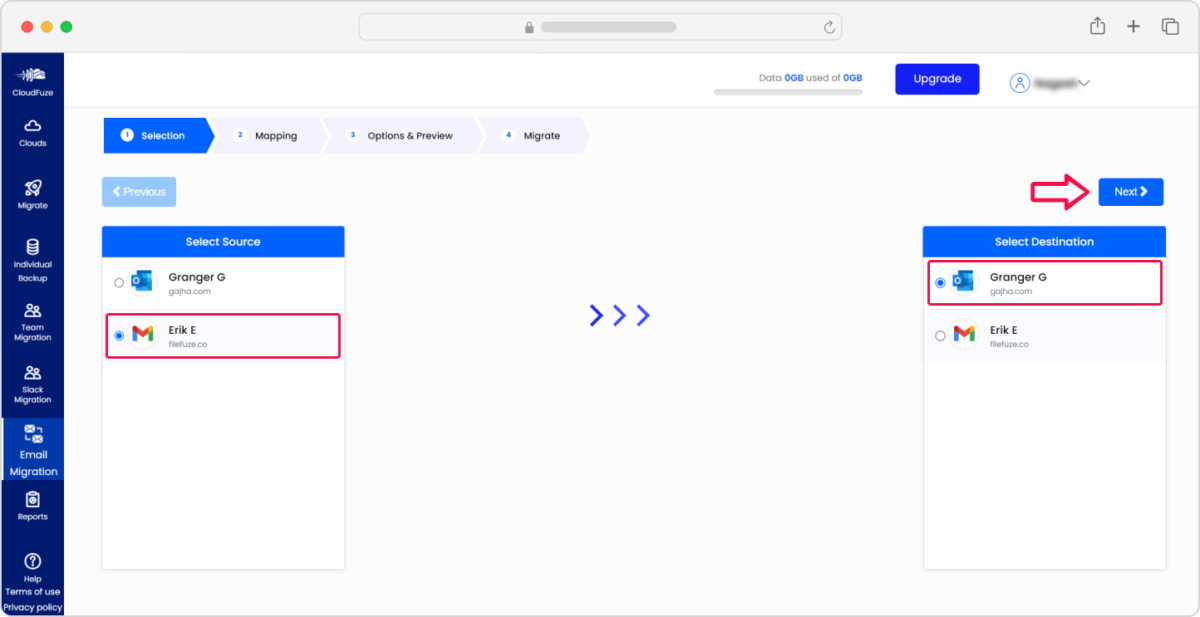Screen dimensions: 1200x617
Task: Open Terms of use link
Action: coord(32,592)
